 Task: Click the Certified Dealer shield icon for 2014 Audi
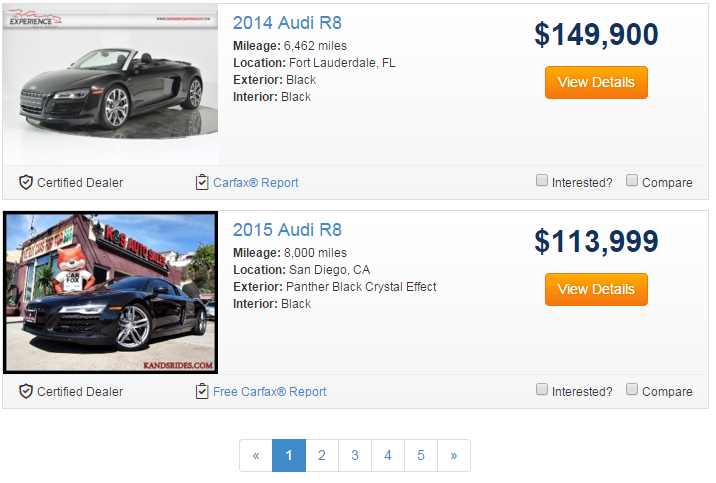26,182
